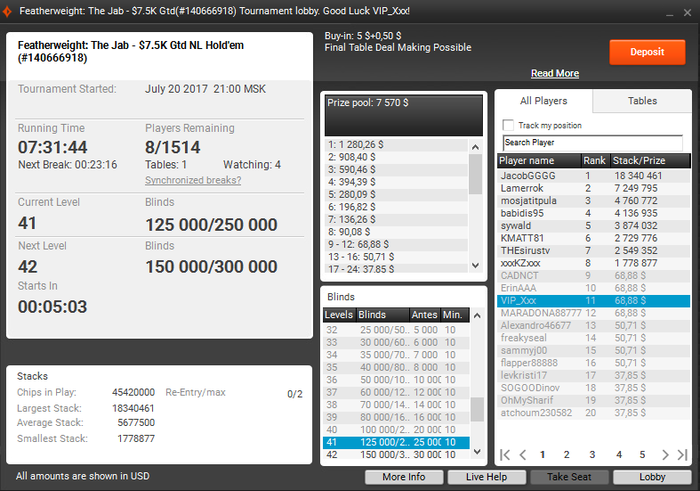Select player MARADONA88777 row
This screenshot has width=700, height=491.
click(593, 313)
